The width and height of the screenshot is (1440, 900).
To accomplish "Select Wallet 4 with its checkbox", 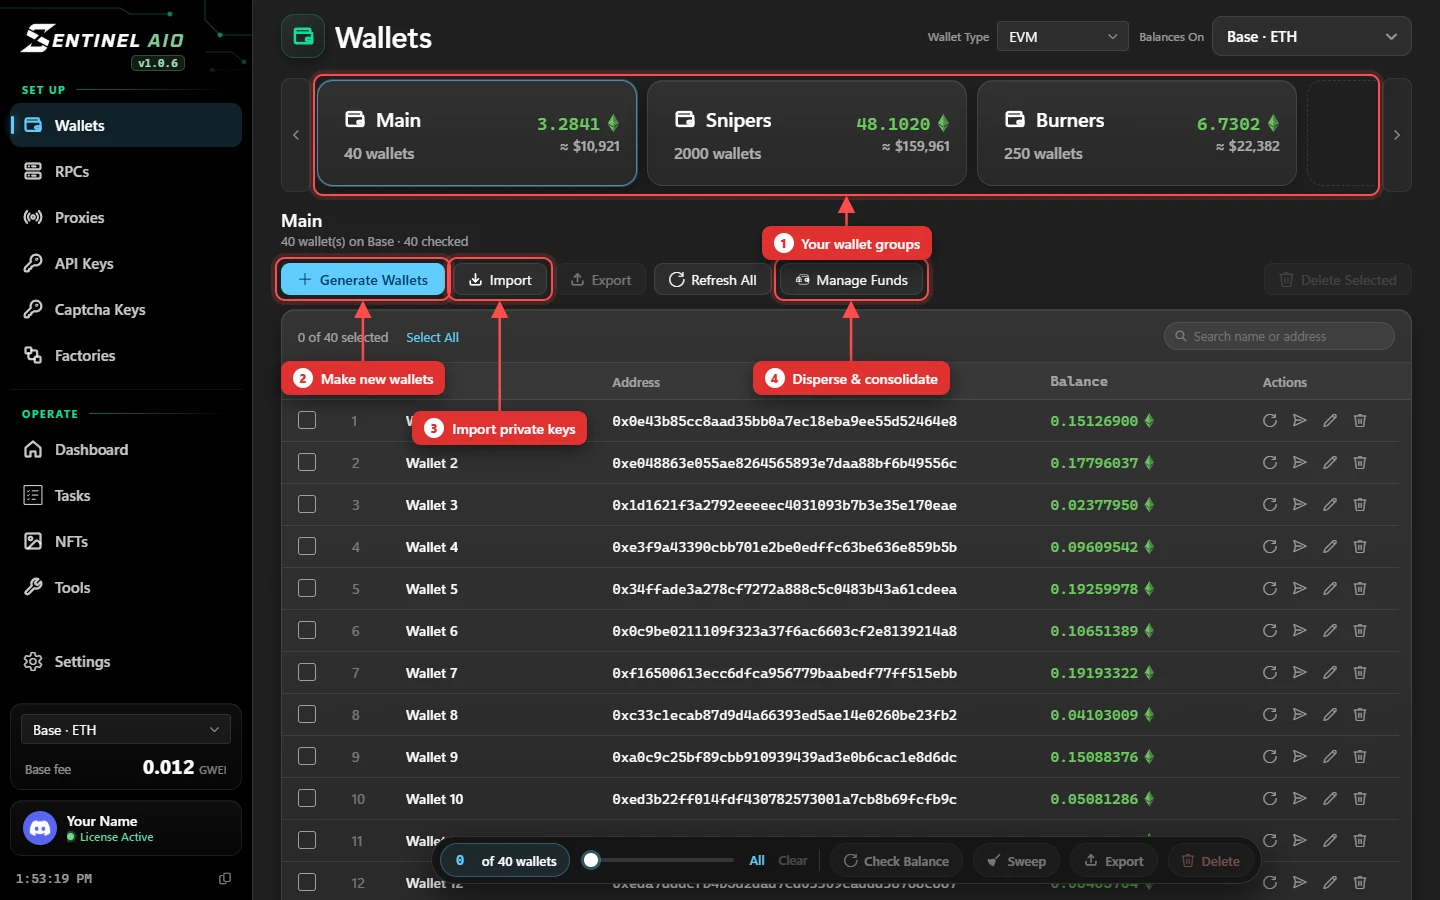I will pos(307,546).
